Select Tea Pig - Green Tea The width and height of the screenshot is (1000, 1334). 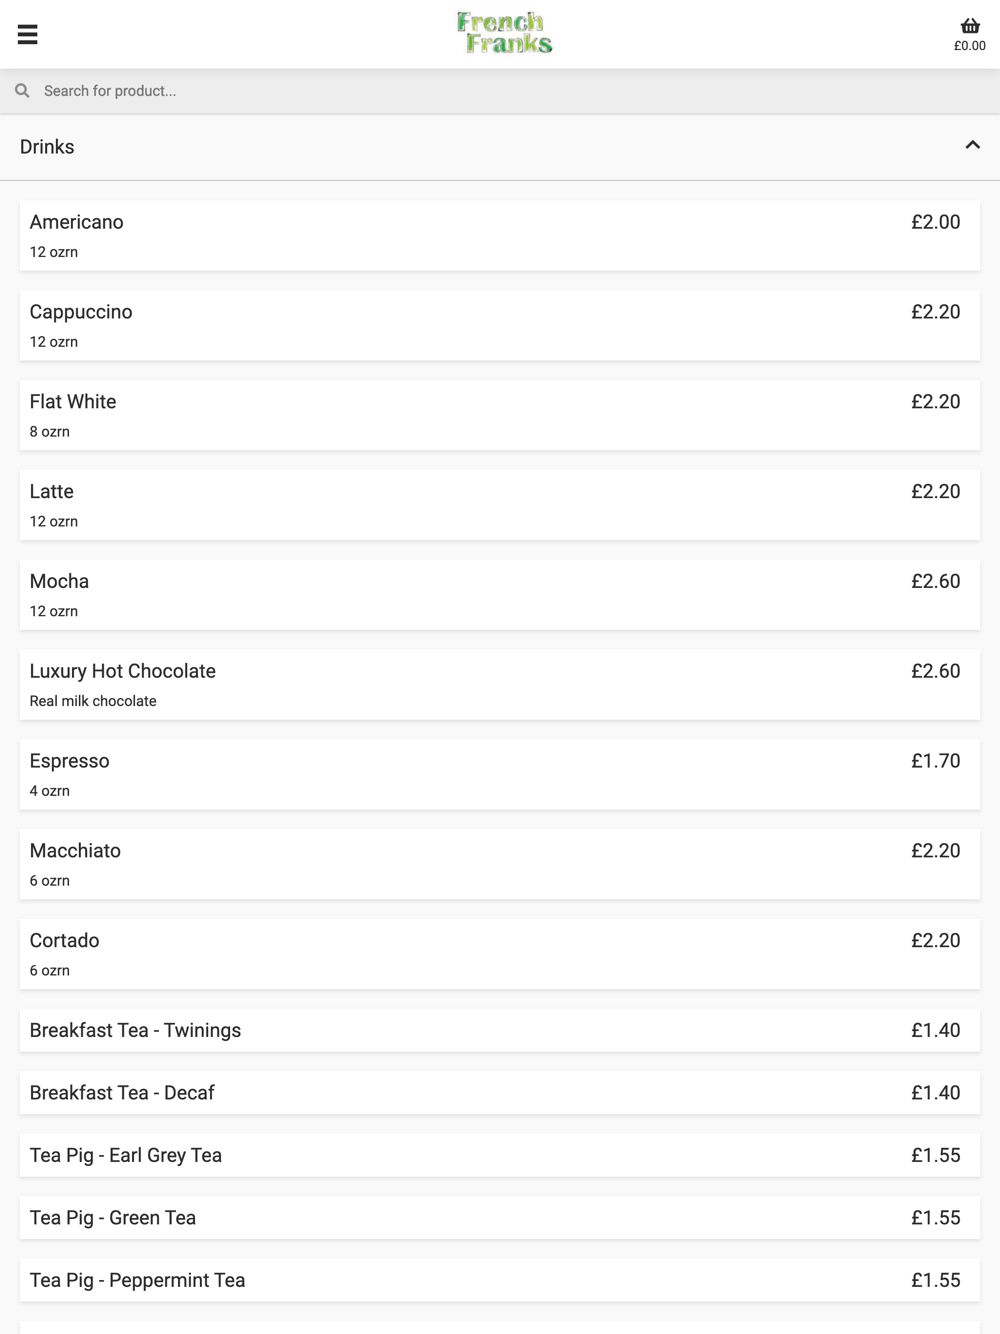click(x=500, y=1219)
